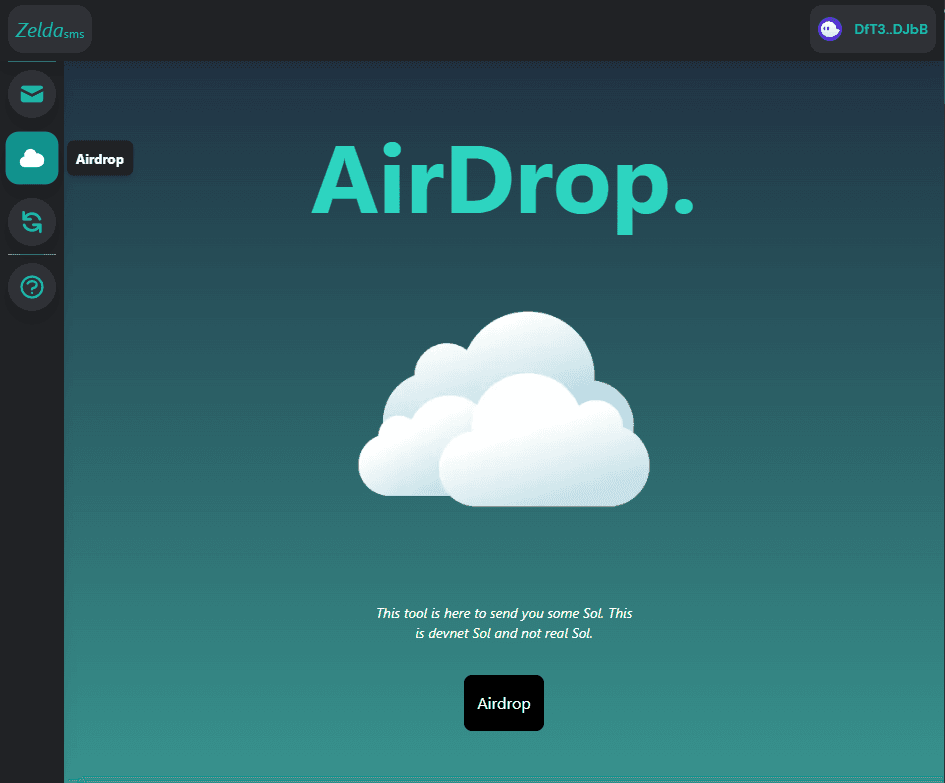Click the wallet address text DfT3..DJbB
The height and width of the screenshot is (783, 945).
891,29
